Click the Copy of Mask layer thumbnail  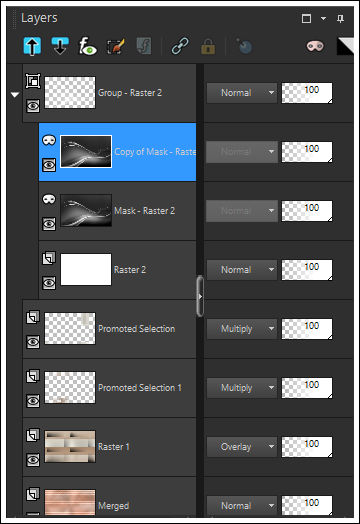click(86, 151)
